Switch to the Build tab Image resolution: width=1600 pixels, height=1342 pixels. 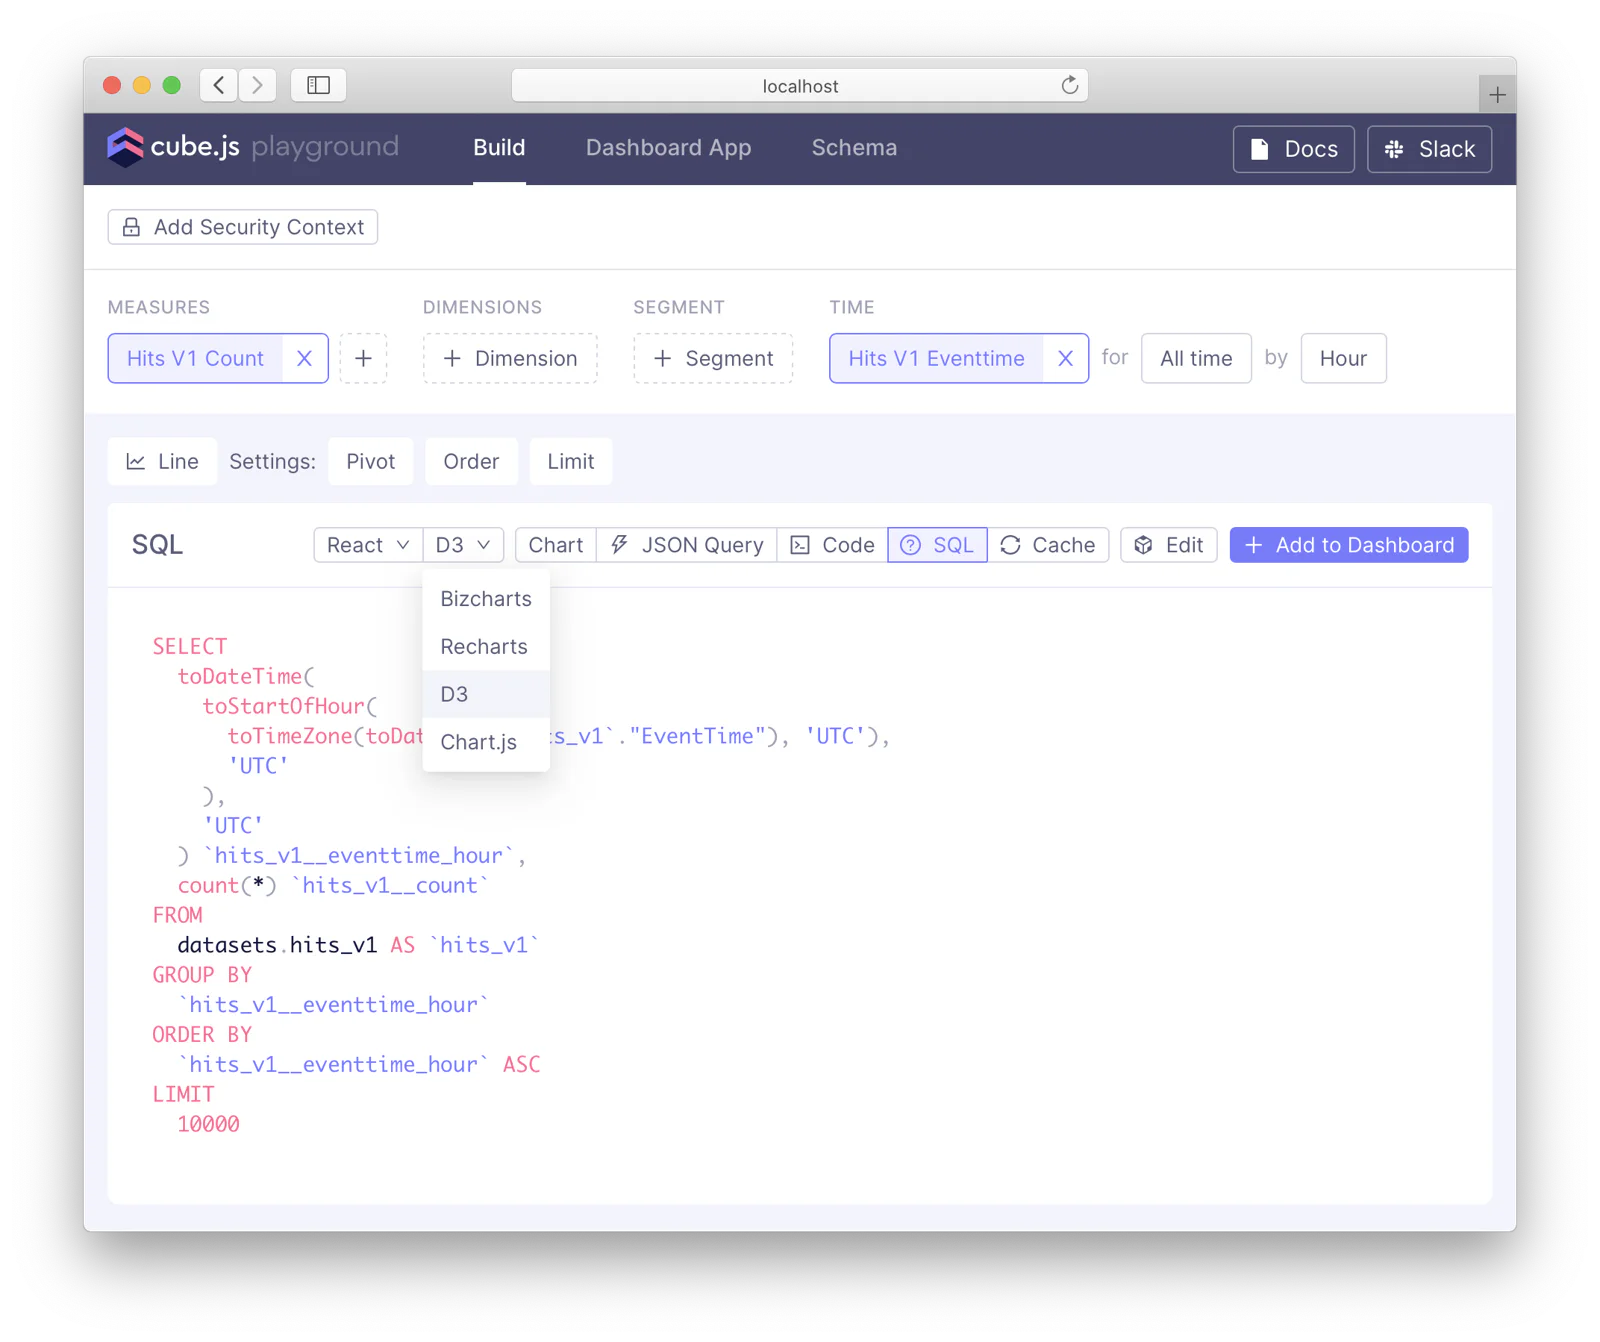499,148
